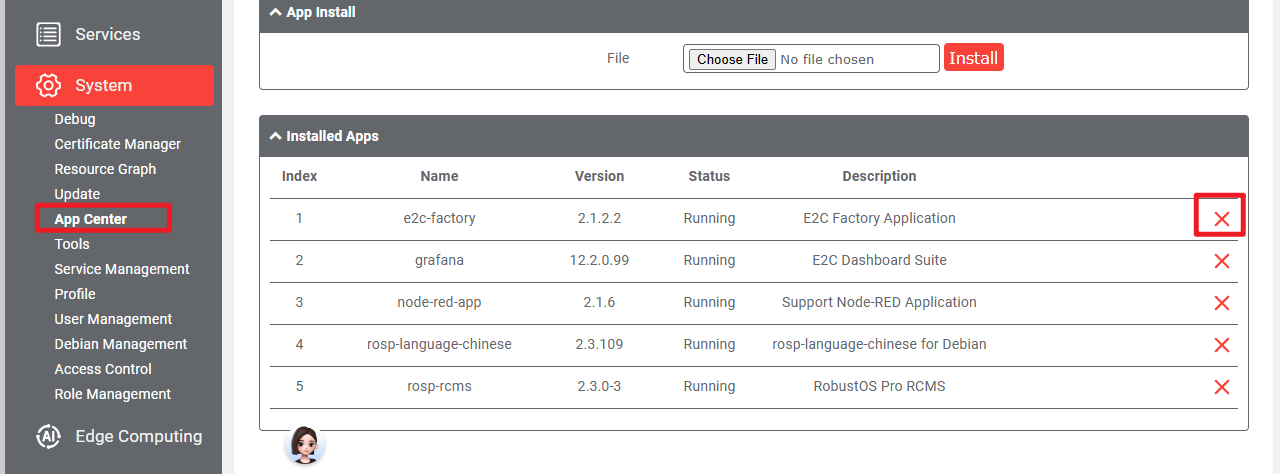Open Role Management settings
The image size is (1280, 474).
(x=113, y=394)
